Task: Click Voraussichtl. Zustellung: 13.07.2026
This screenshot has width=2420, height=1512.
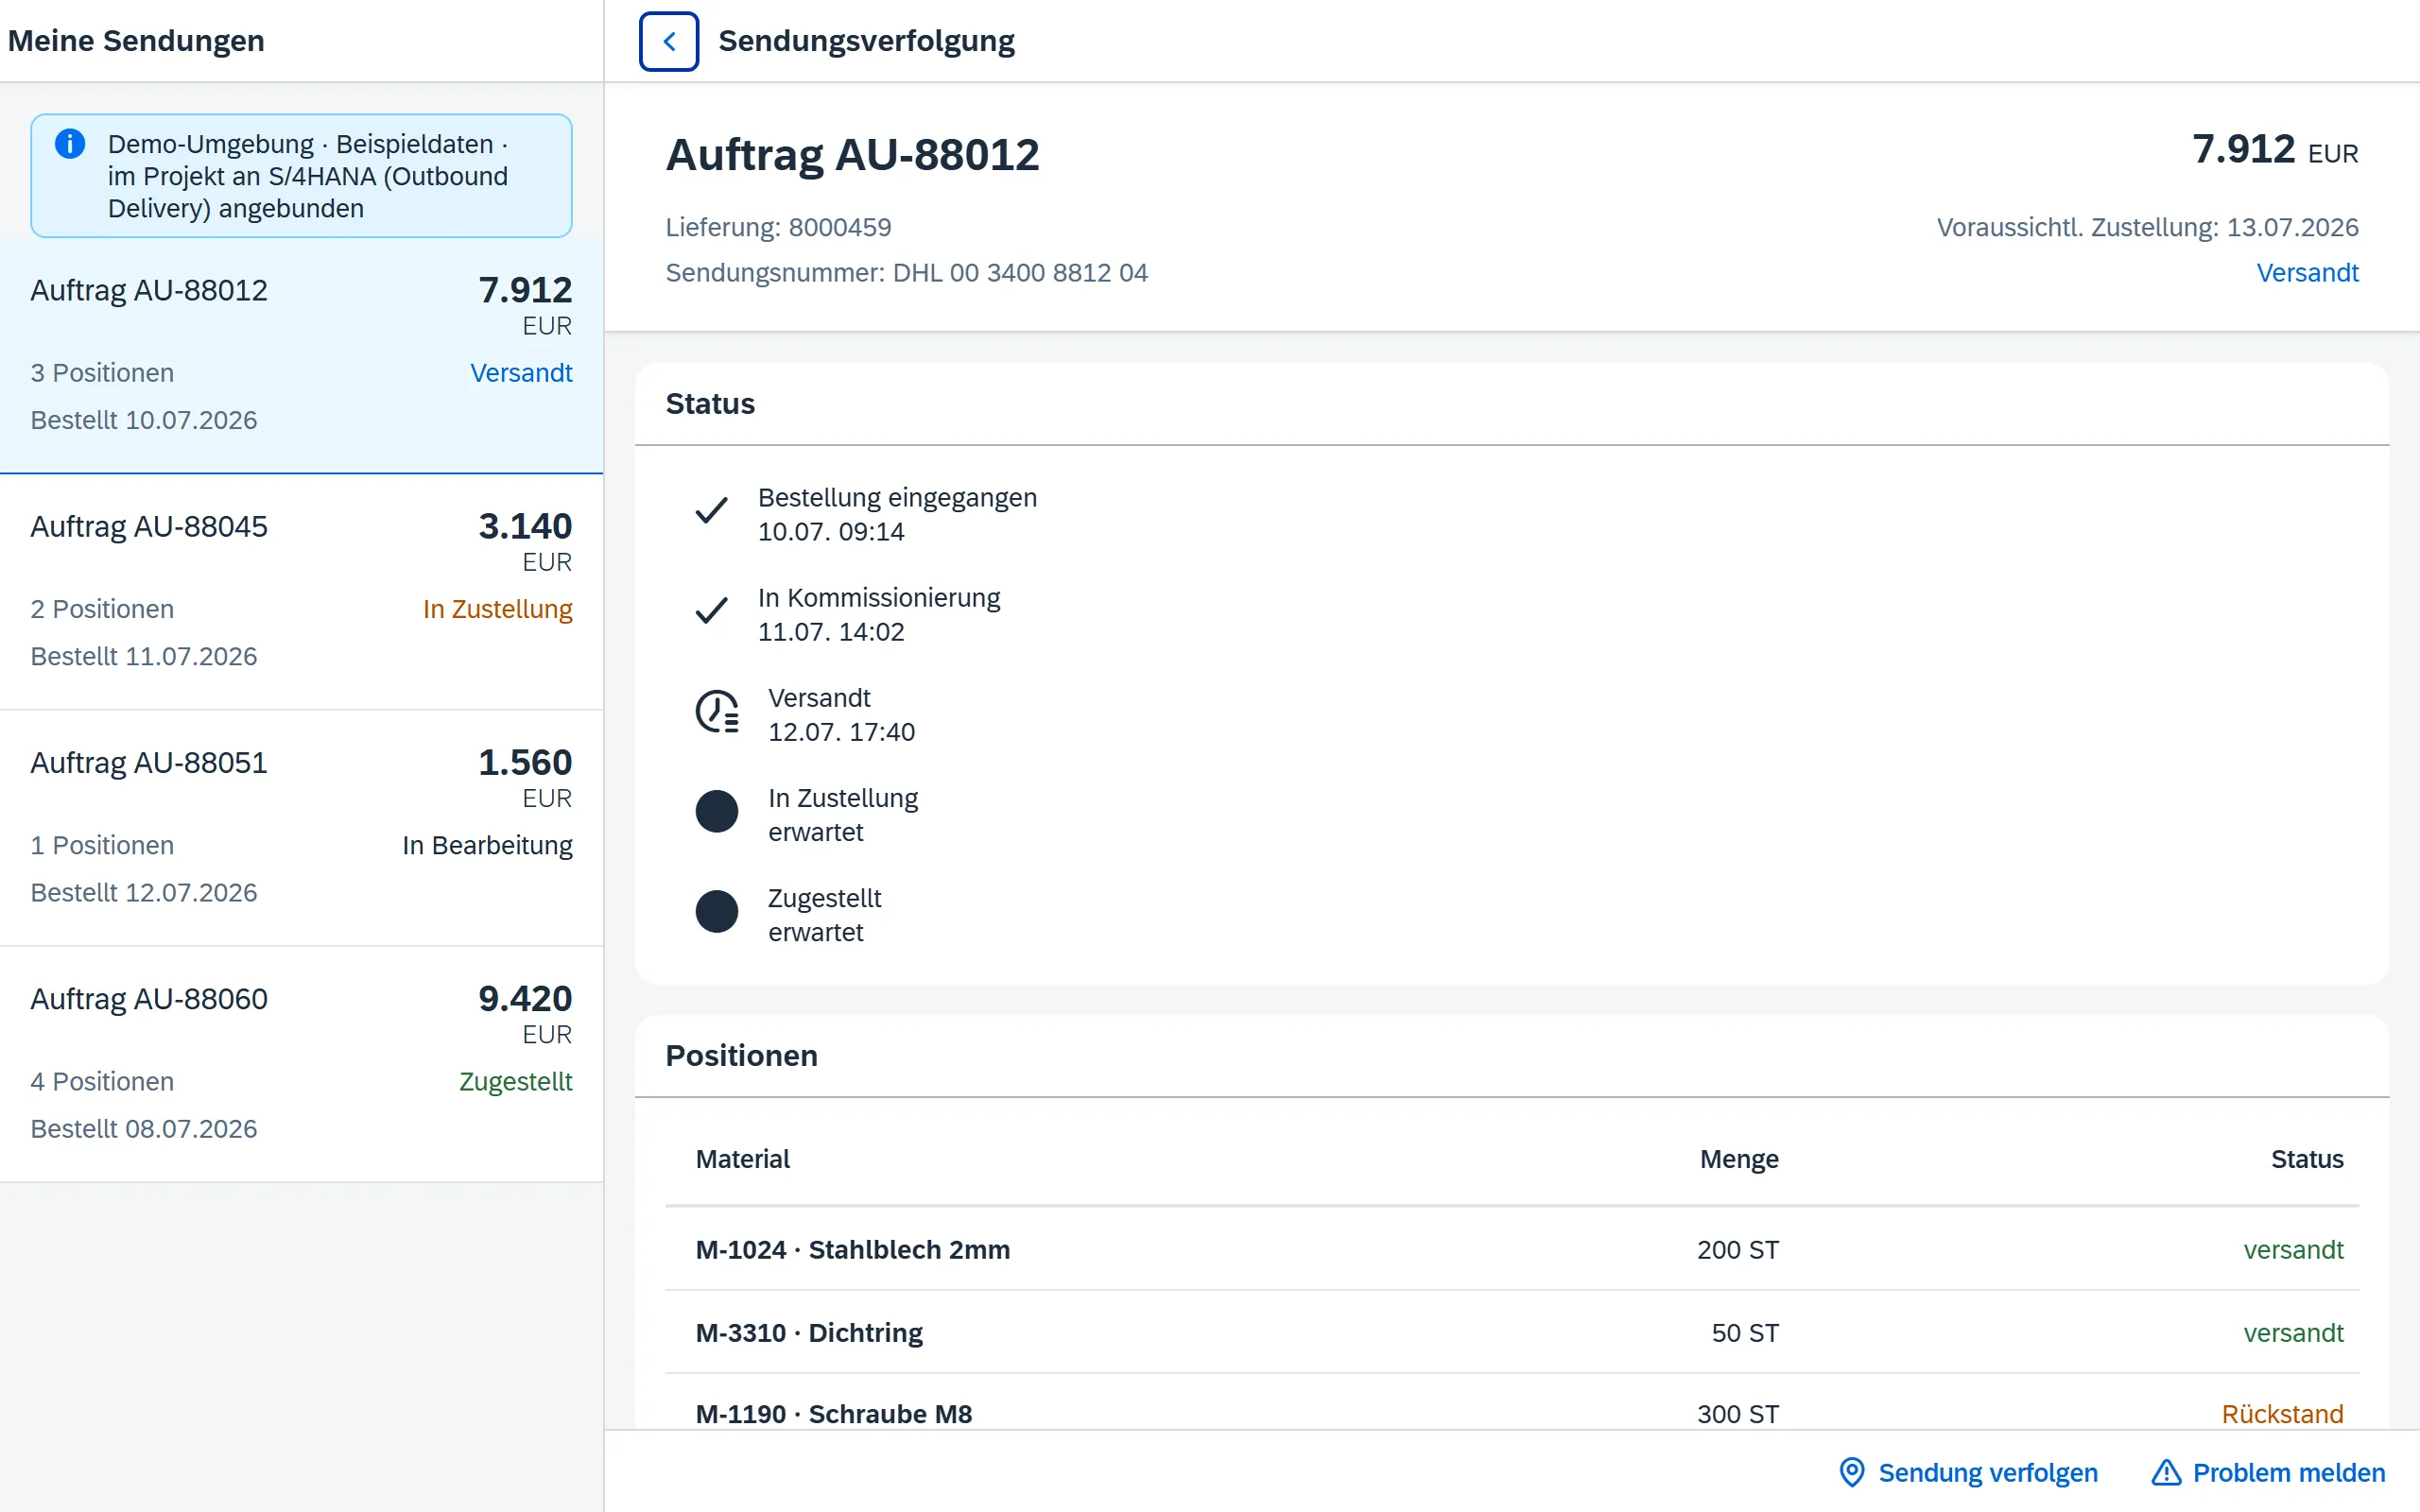Action: [2147, 227]
